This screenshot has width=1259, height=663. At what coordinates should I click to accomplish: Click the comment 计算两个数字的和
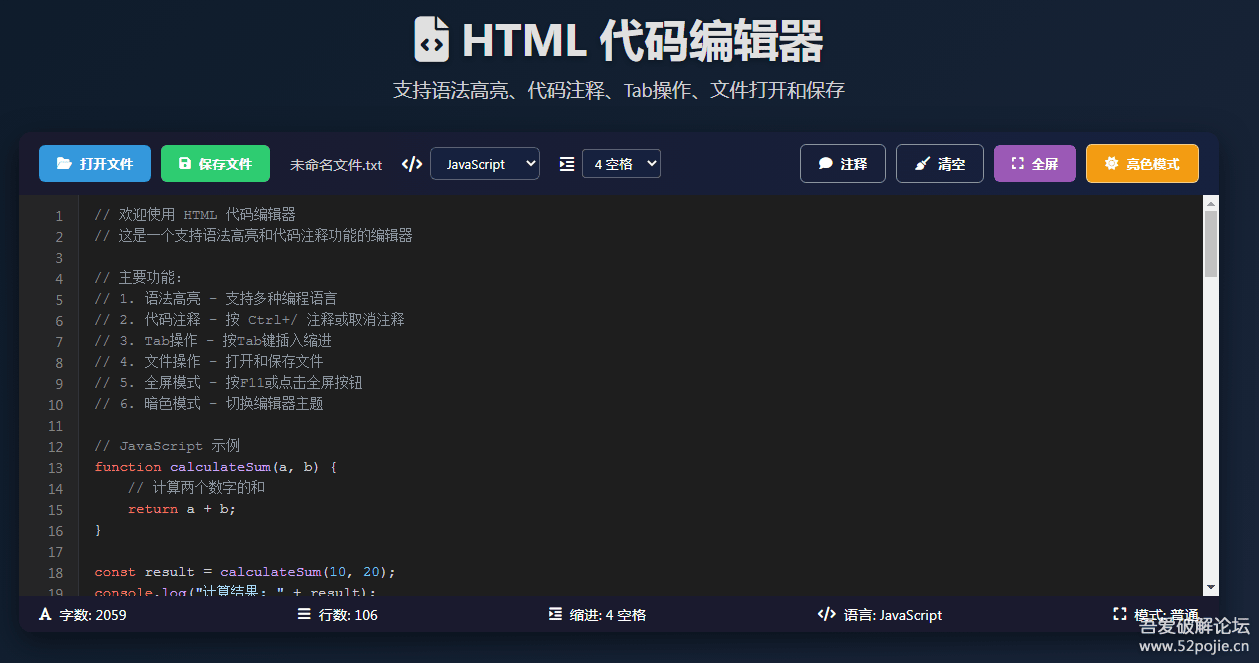click(x=197, y=488)
